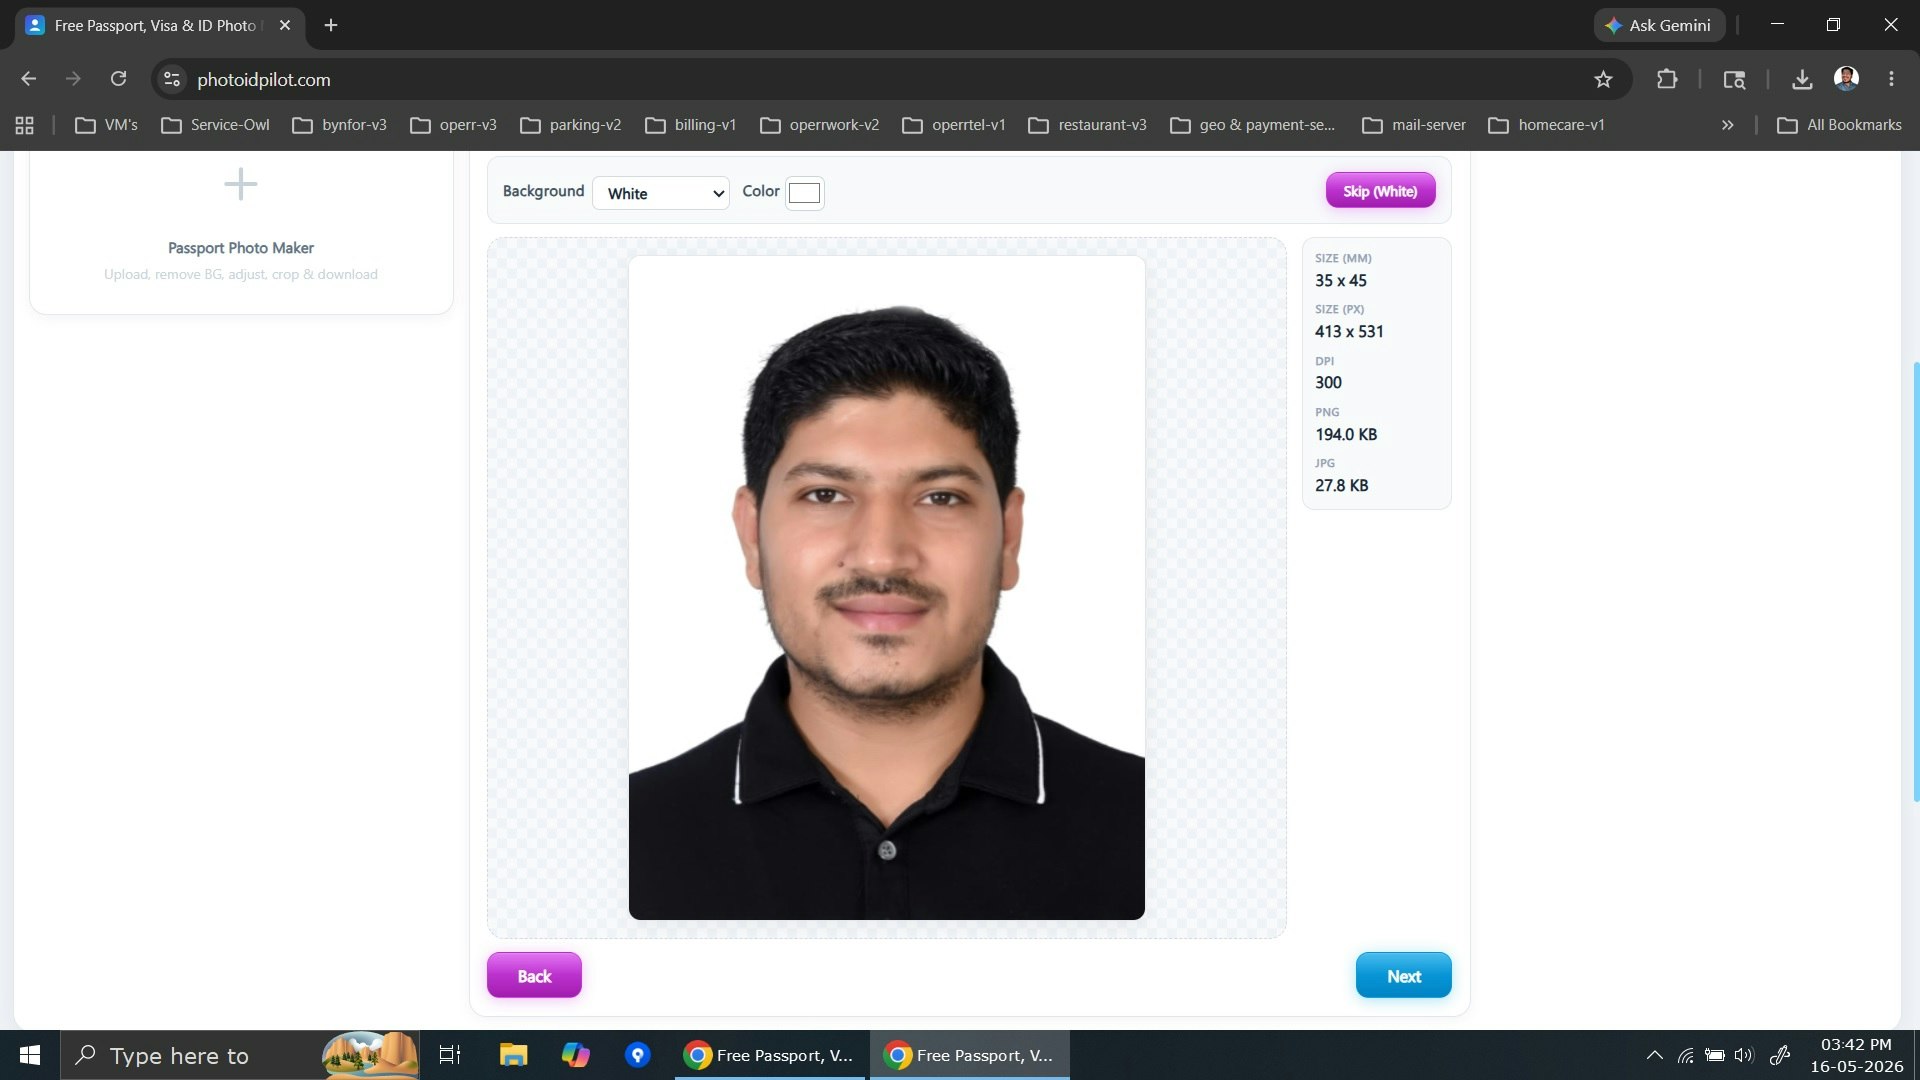Open Chrome Downloads icon
1920x1080 pixels.
click(1802, 79)
